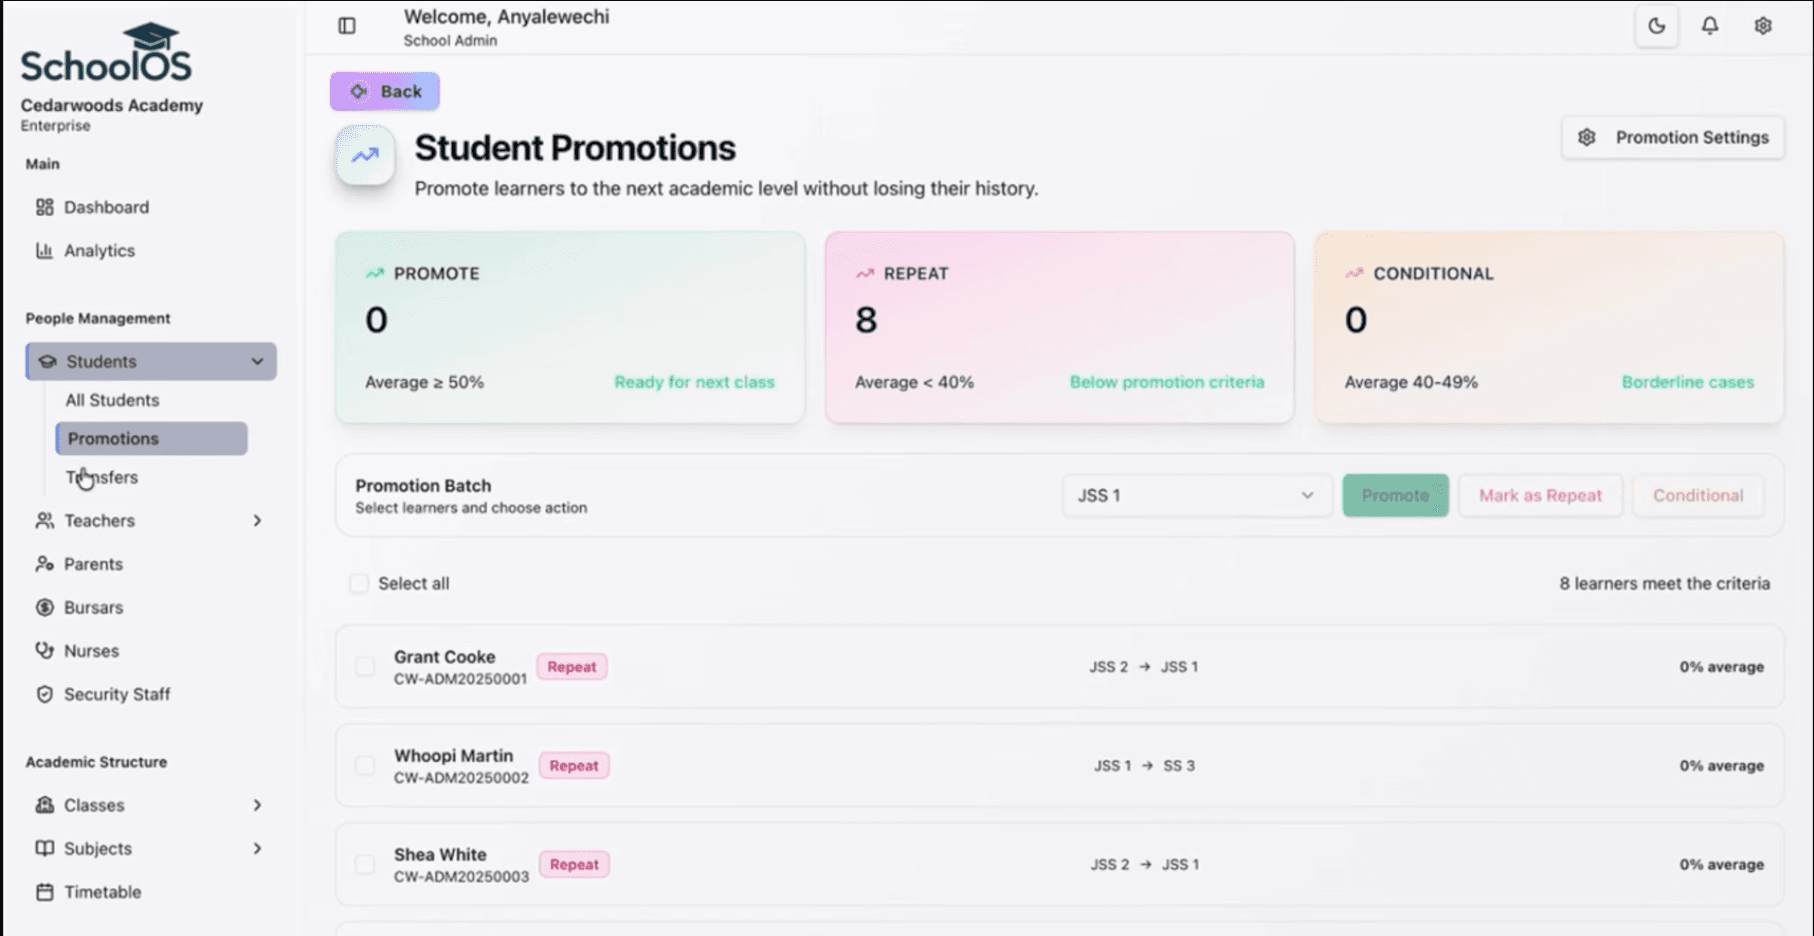Viewport: 1814px width, 936px height.
Task: Open notifications via the bell icon
Action: (x=1710, y=26)
